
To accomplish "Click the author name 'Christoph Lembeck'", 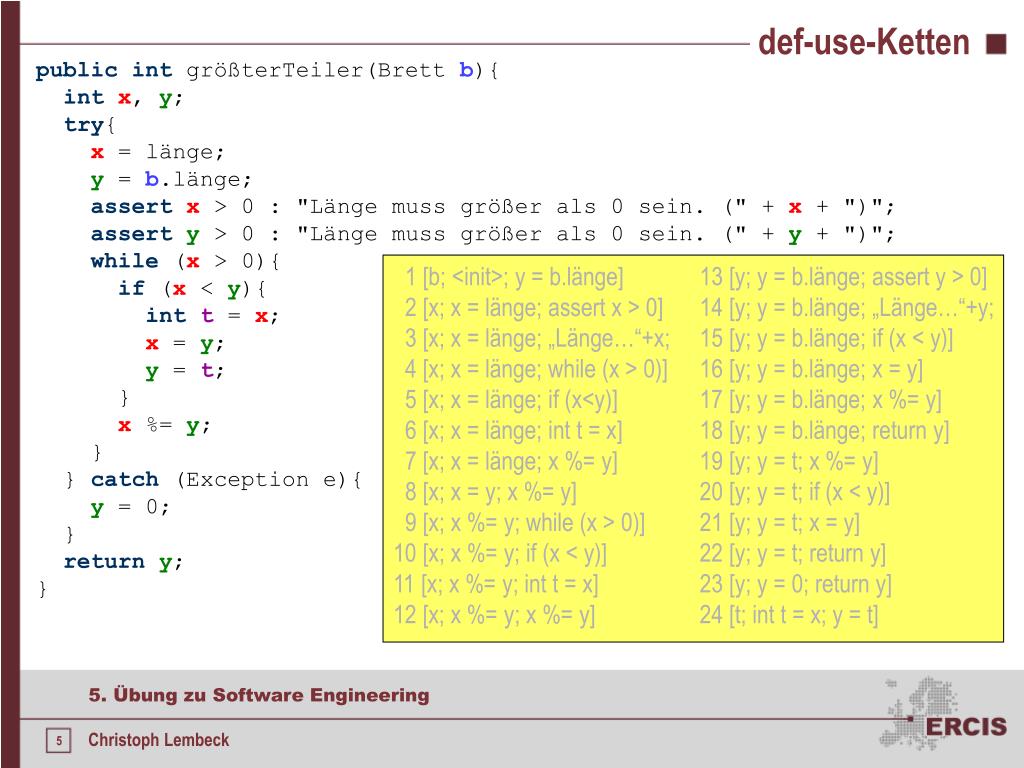I will coord(159,740).
